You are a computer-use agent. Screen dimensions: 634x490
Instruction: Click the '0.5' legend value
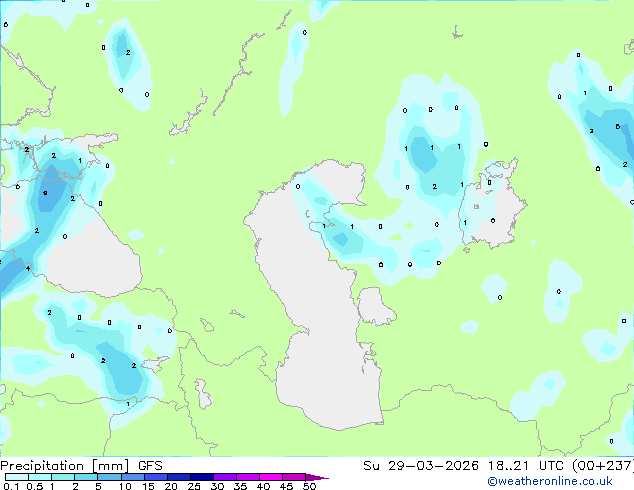35,486
